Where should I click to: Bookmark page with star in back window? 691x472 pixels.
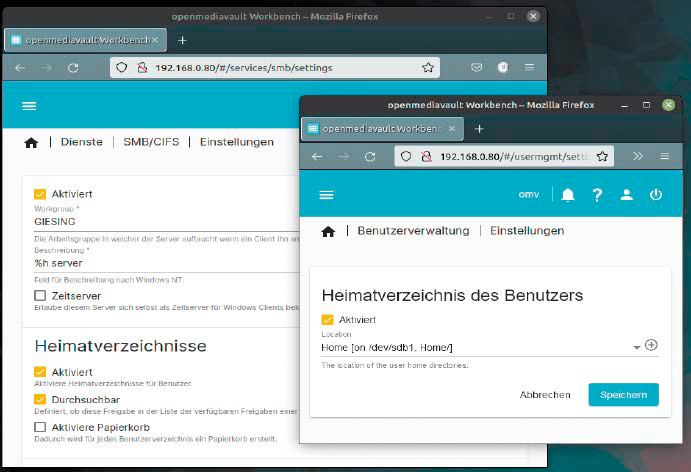(428, 67)
